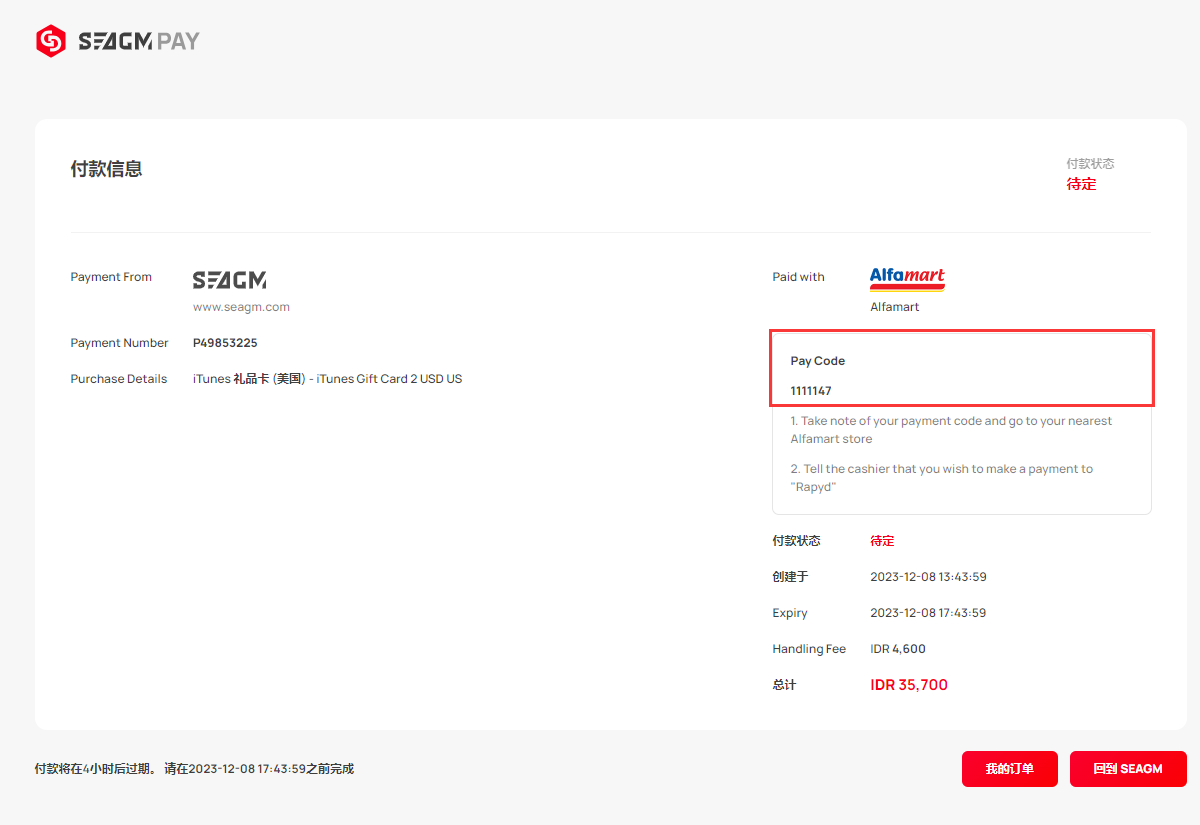Click the total amount IDR 35,700

(909, 685)
